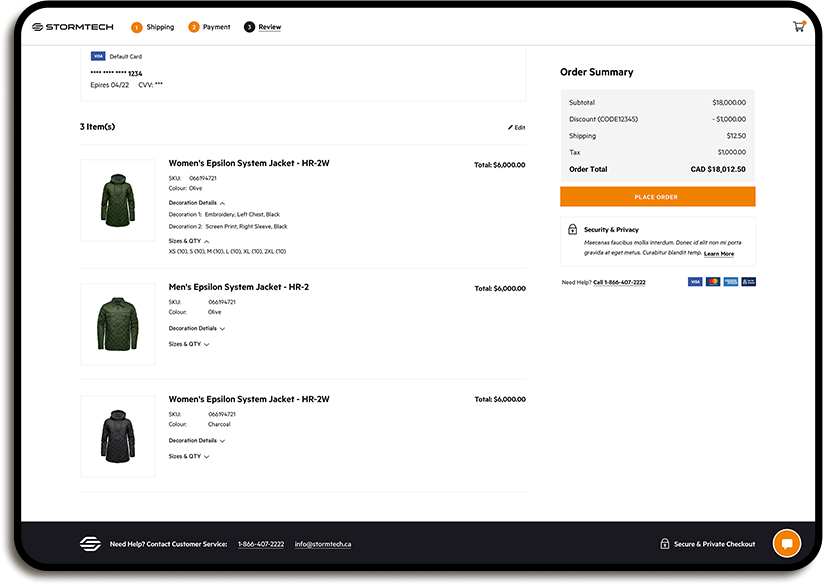Click Decoration 2: Screen Print, Right Sleeve, Black
Image resolution: width=823 pixels, height=584 pixels.
coord(228,227)
